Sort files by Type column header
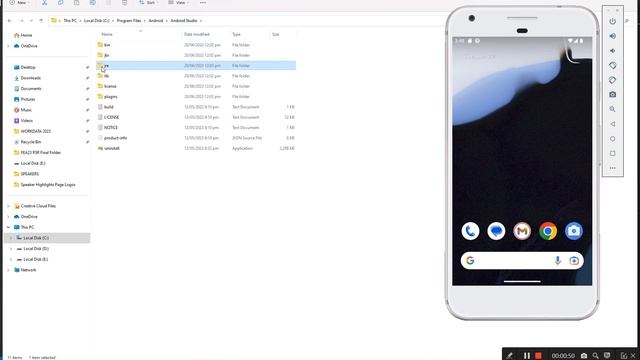Viewport: 640px width, 360px height. (236, 34)
